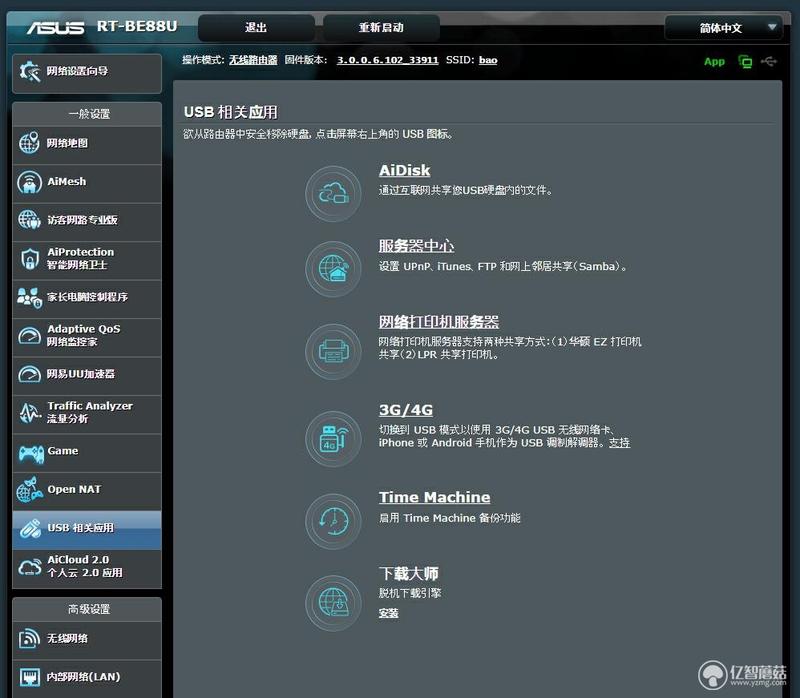Open the AiProtection shield icon
Screen dimensions: 800x698
[x=30, y=259]
